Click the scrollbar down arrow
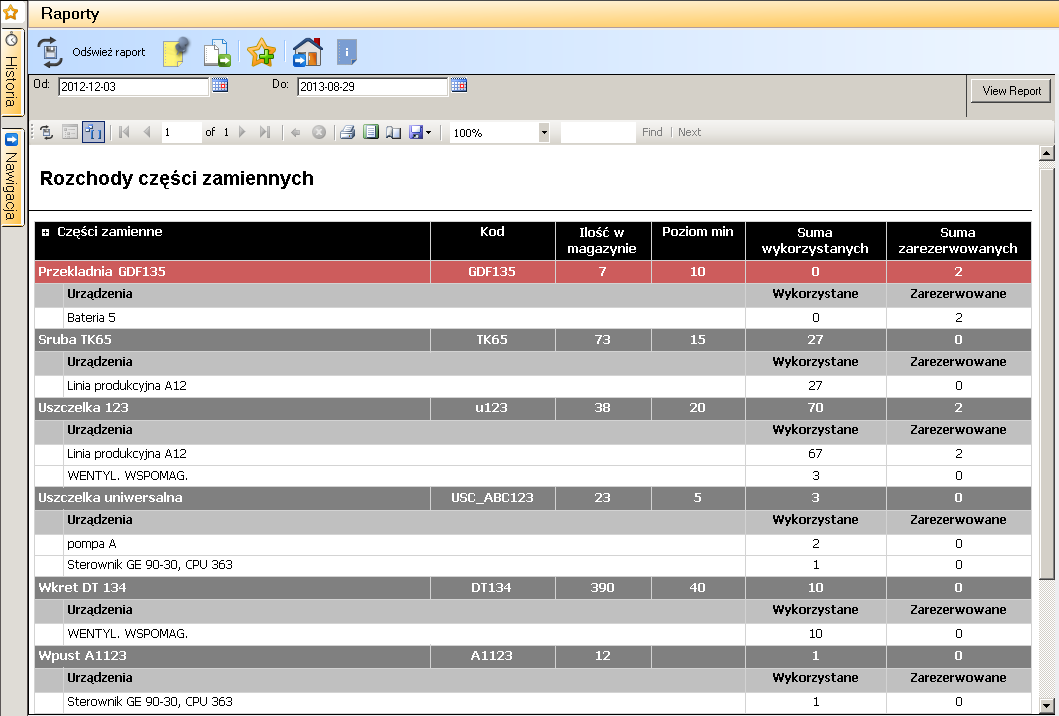The height and width of the screenshot is (716, 1059). 1047,705
